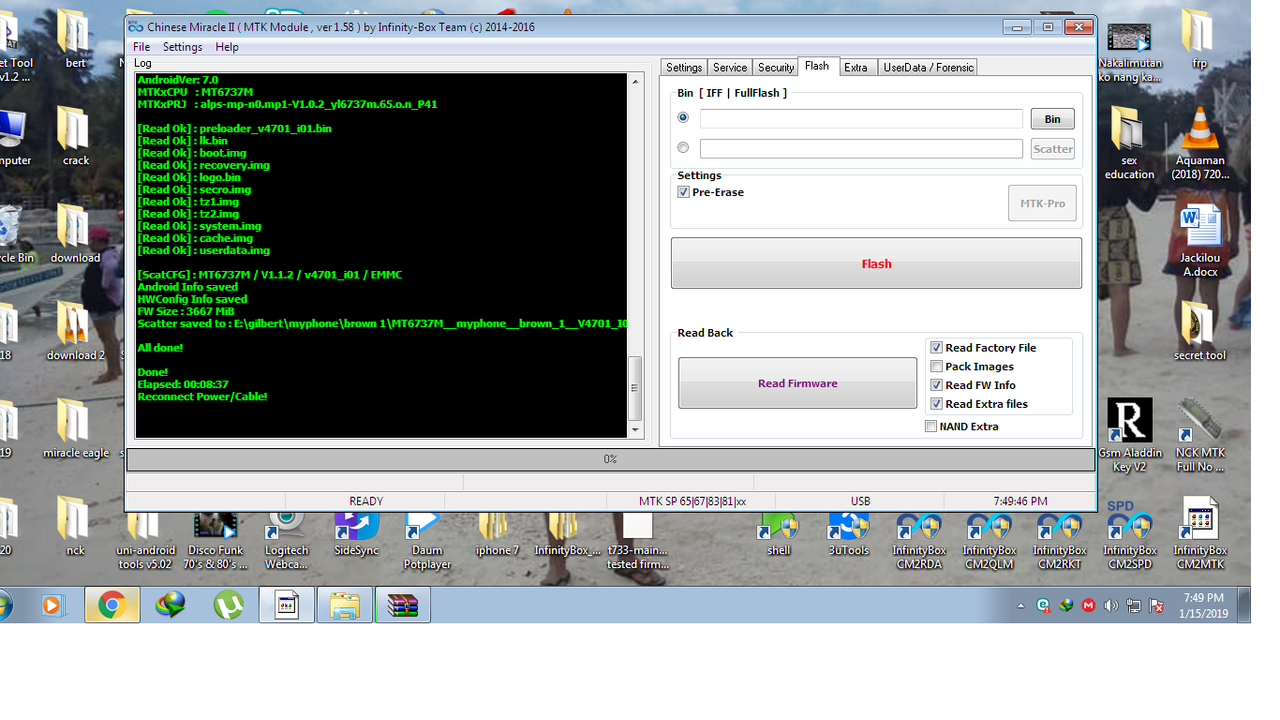The height and width of the screenshot is (720, 1280).
Task: Open the Settings menu
Action: (182, 47)
